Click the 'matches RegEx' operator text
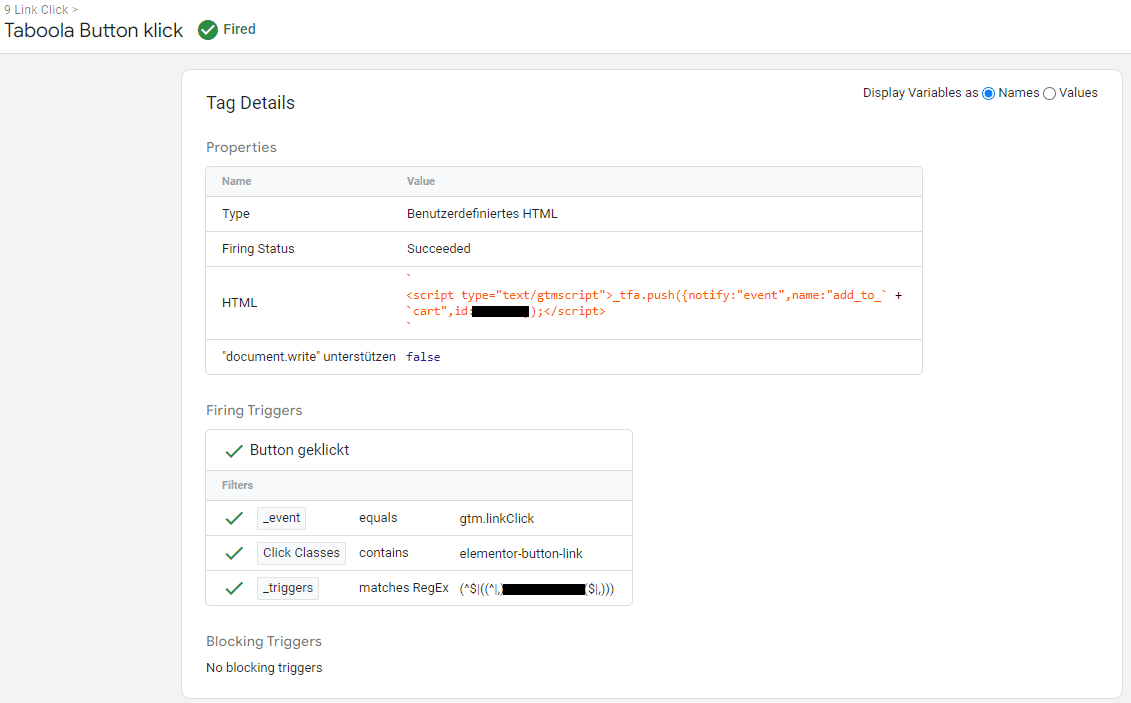Image resolution: width=1131 pixels, height=703 pixels. (404, 588)
